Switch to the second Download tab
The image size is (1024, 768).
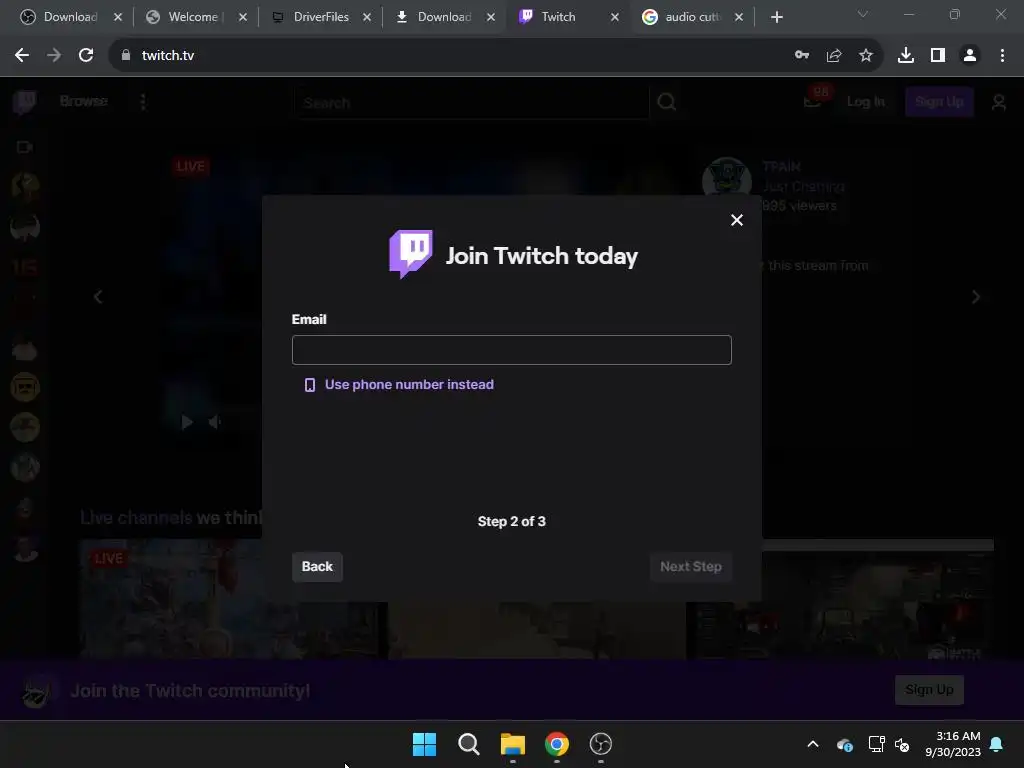tap(433, 17)
